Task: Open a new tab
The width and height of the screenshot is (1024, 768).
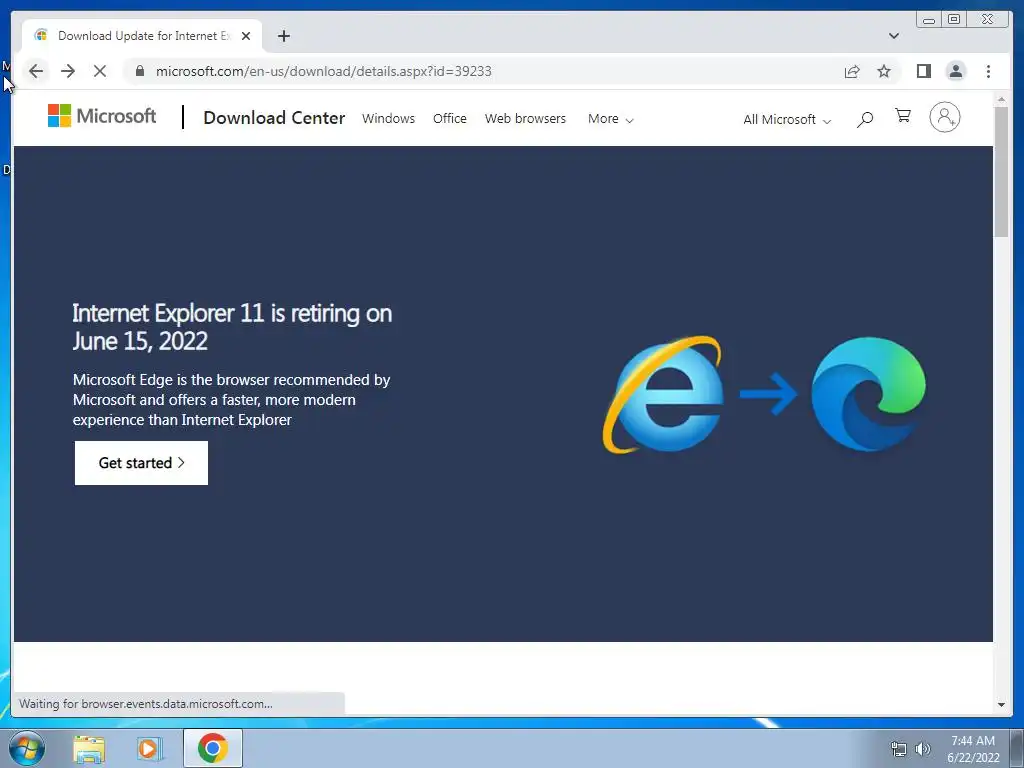Action: 283,36
